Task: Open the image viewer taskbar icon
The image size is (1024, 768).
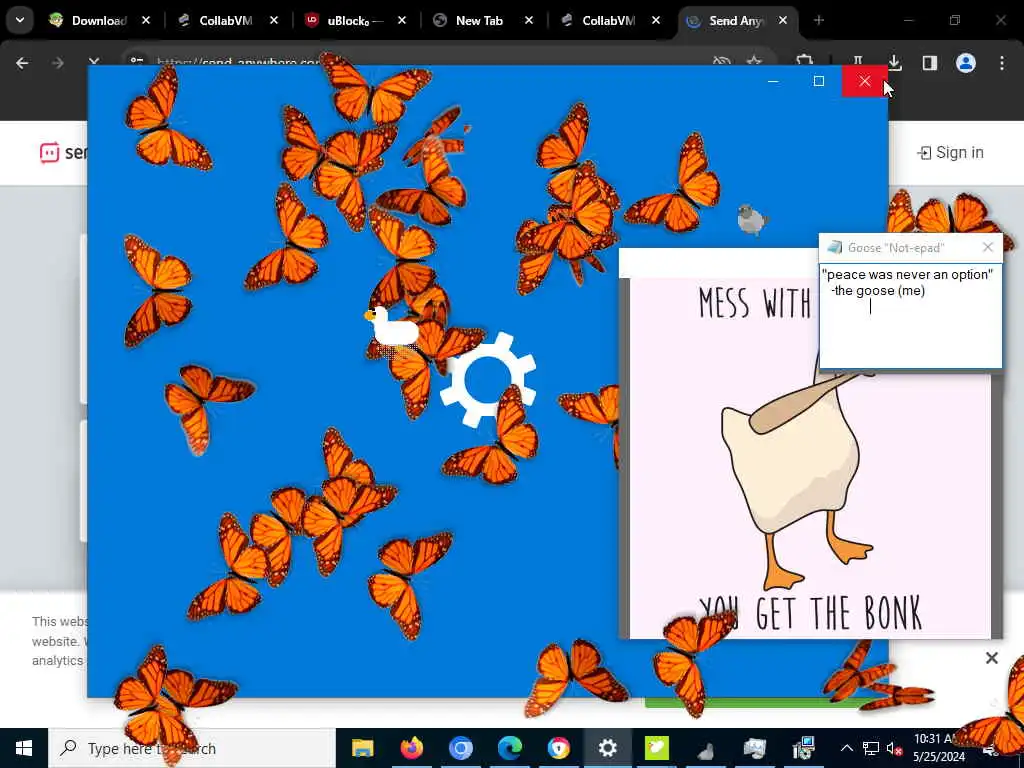Action: (754, 748)
